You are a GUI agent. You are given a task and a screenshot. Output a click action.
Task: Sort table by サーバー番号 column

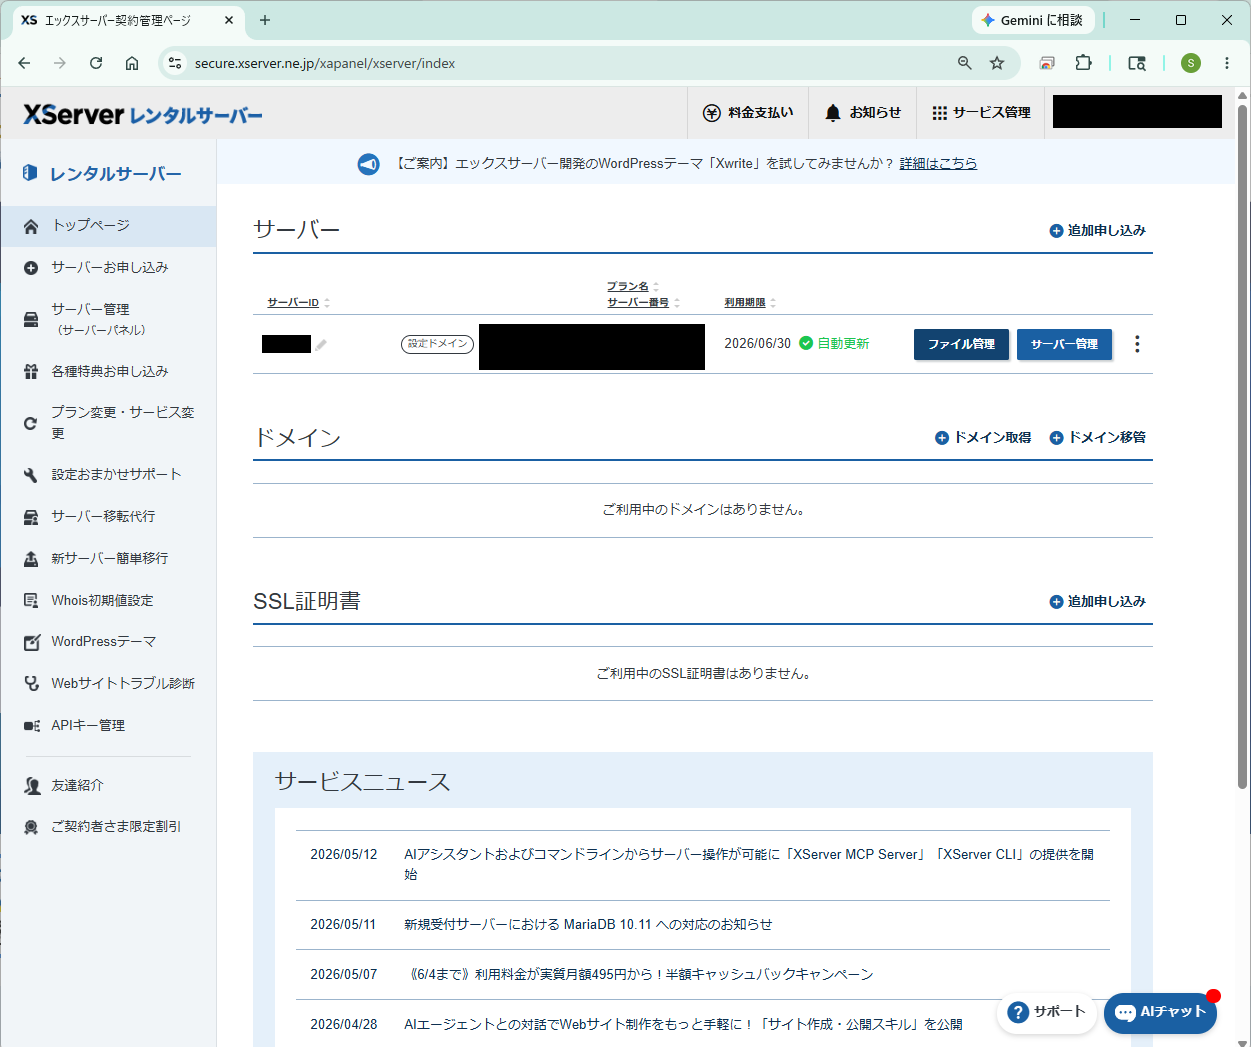click(x=643, y=302)
